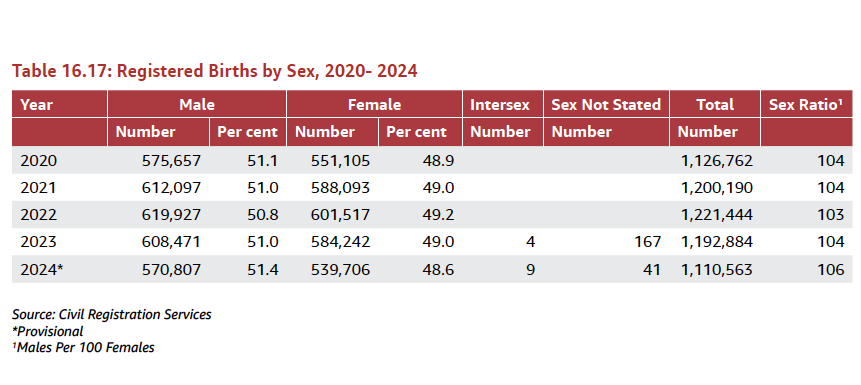Click the 2021 male number 612,097
This screenshot has height=385, width=861.
point(171,188)
